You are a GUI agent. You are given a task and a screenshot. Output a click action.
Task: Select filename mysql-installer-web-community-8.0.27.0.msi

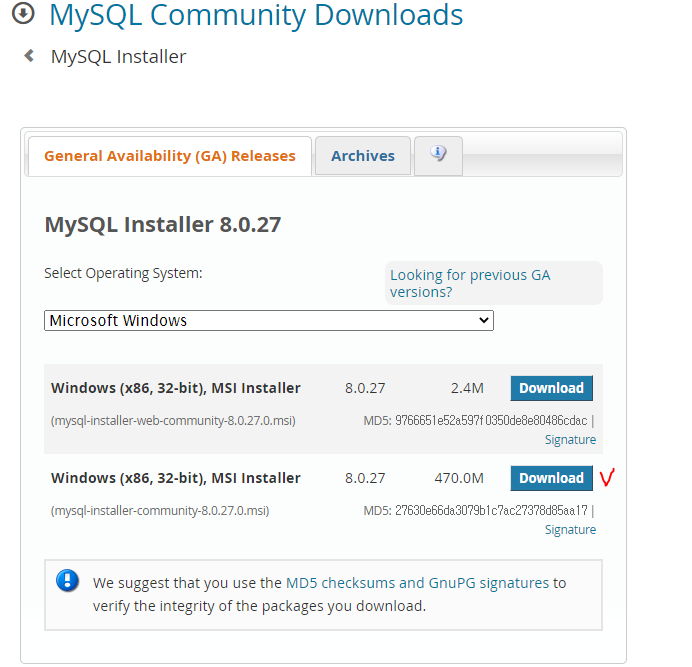[173, 421]
